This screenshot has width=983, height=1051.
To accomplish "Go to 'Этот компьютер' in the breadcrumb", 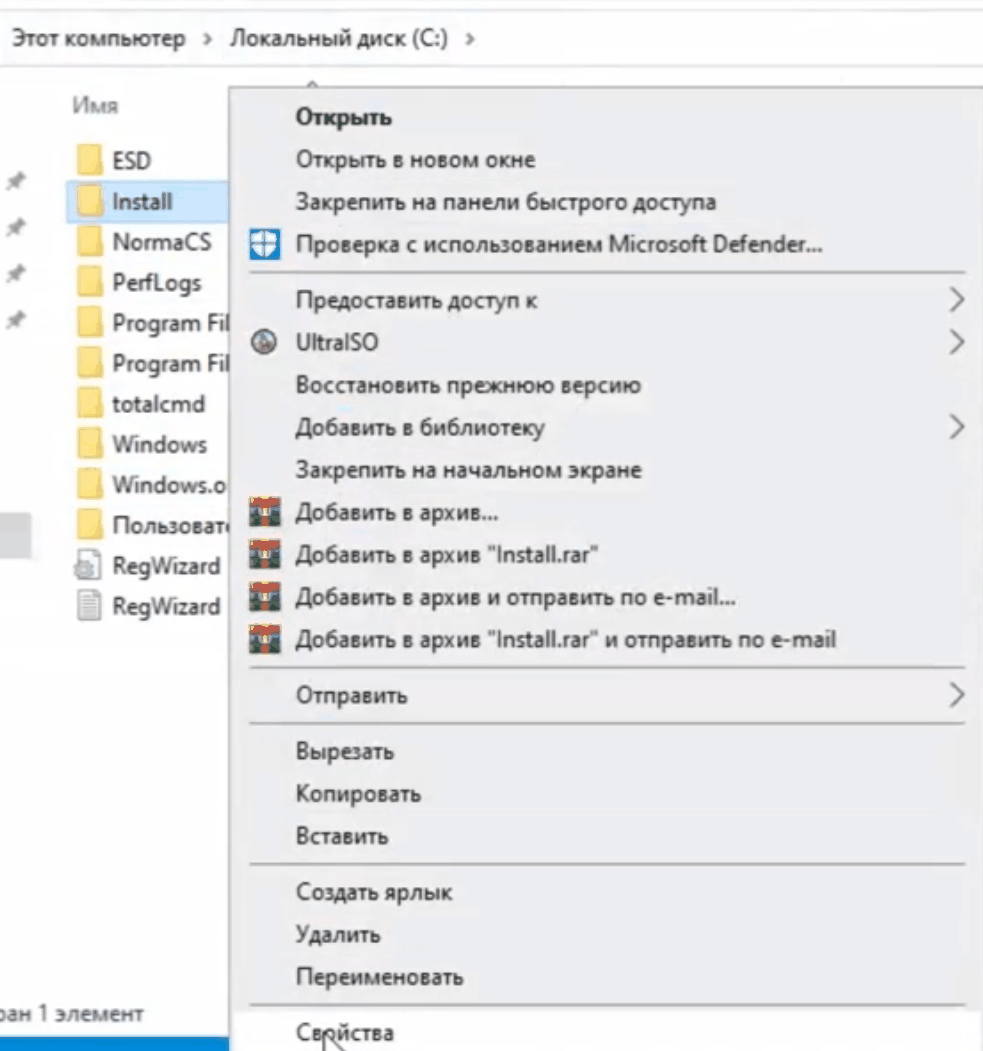I will coord(98,40).
